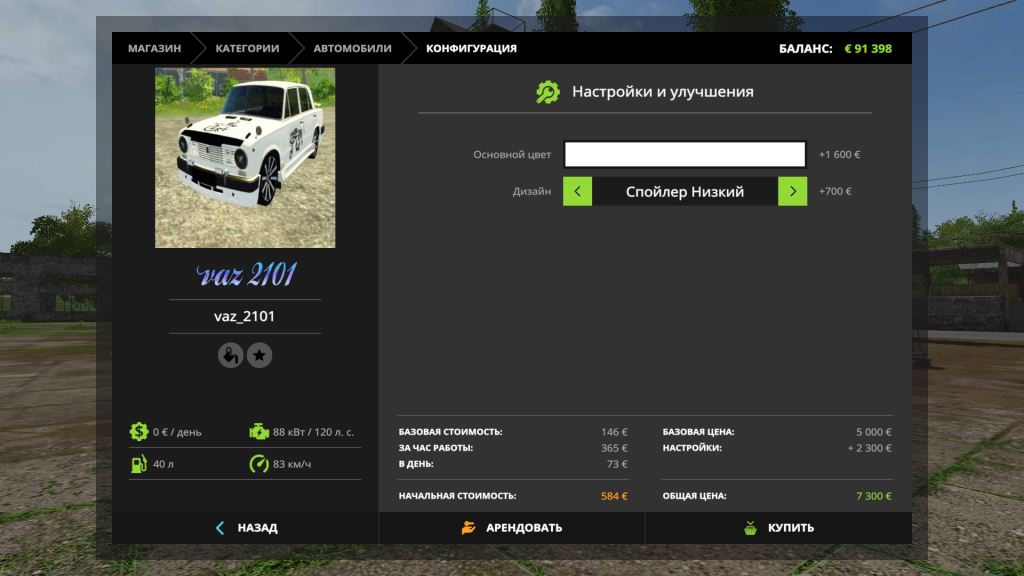This screenshot has width=1024, height=576.
Task: Click the engine power icon
Action: [x=259, y=432]
